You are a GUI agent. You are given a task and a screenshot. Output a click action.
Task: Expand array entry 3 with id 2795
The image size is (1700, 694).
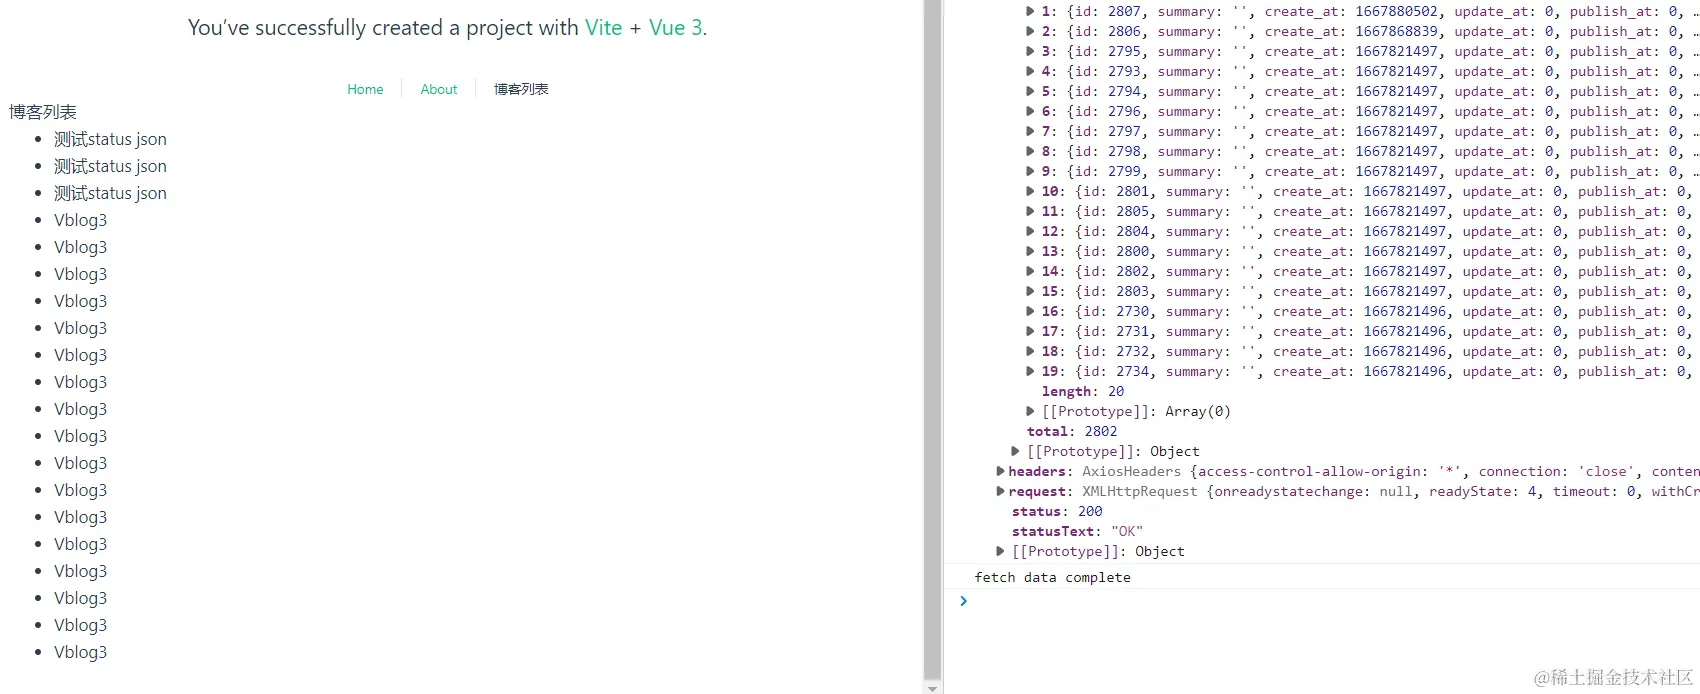(1031, 51)
